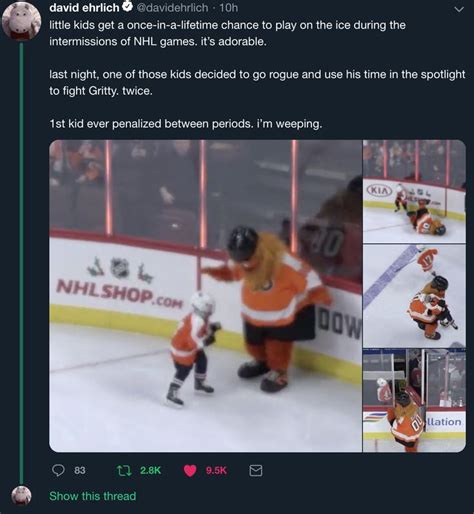Open the small avatar beside thread link
The width and height of the screenshot is (474, 514).
coord(21,495)
